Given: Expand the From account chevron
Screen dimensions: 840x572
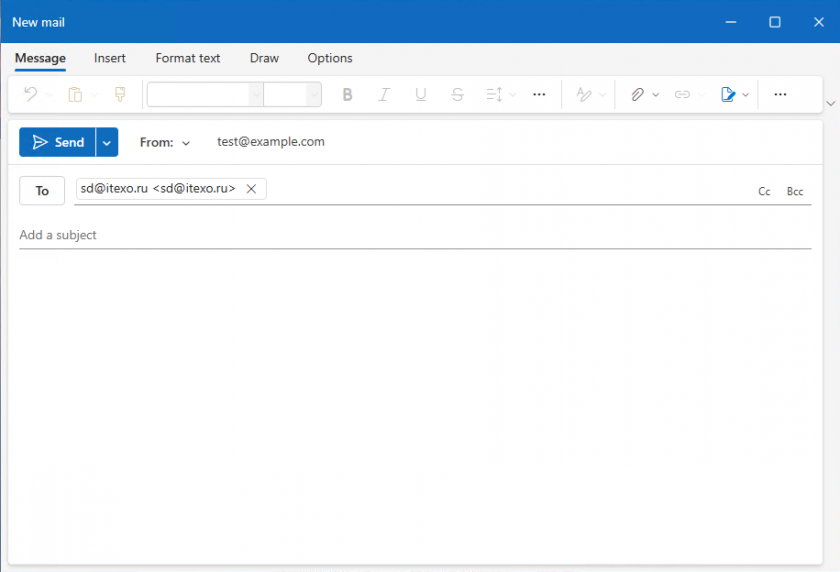Looking at the screenshot, I should pyautogui.click(x=186, y=143).
